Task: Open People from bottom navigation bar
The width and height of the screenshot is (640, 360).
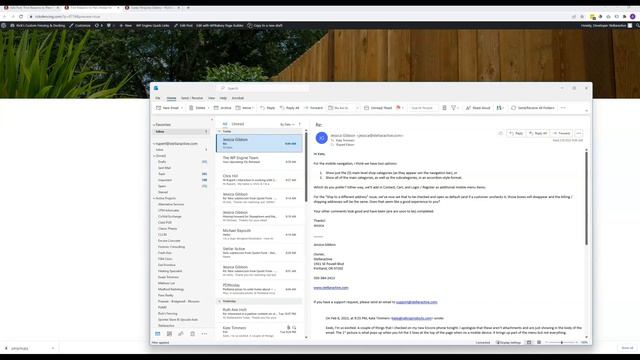Action: click(x=181, y=333)
